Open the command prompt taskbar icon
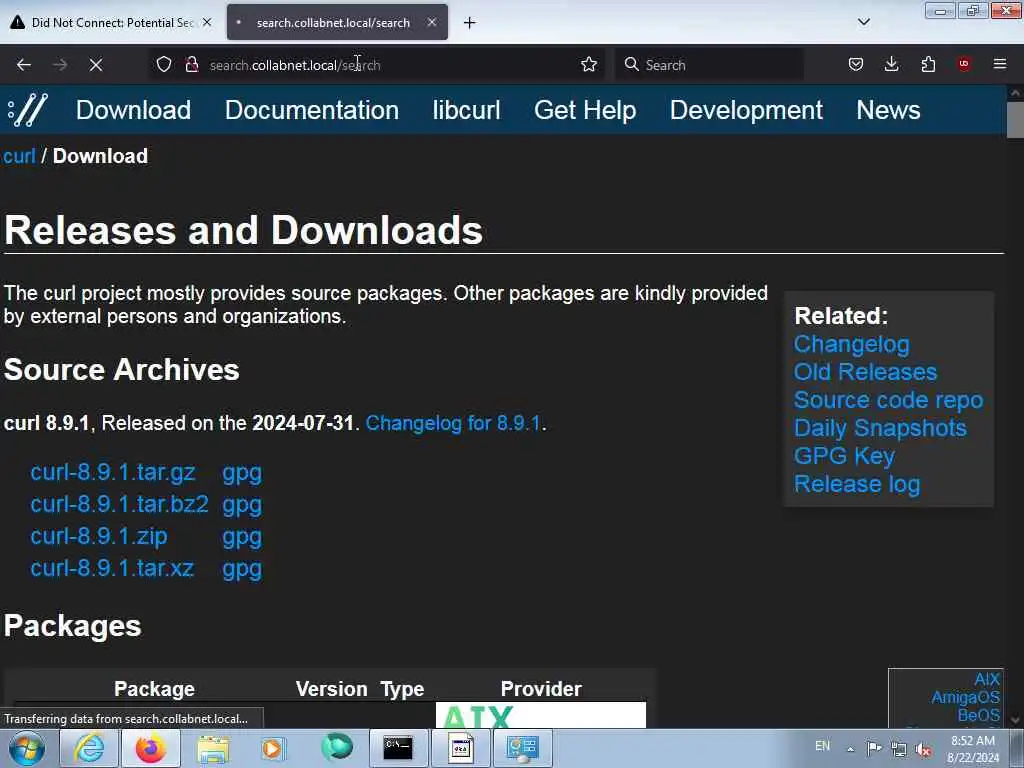The height and width of the screenshot is (768, 1024). [x=398, y=748]
